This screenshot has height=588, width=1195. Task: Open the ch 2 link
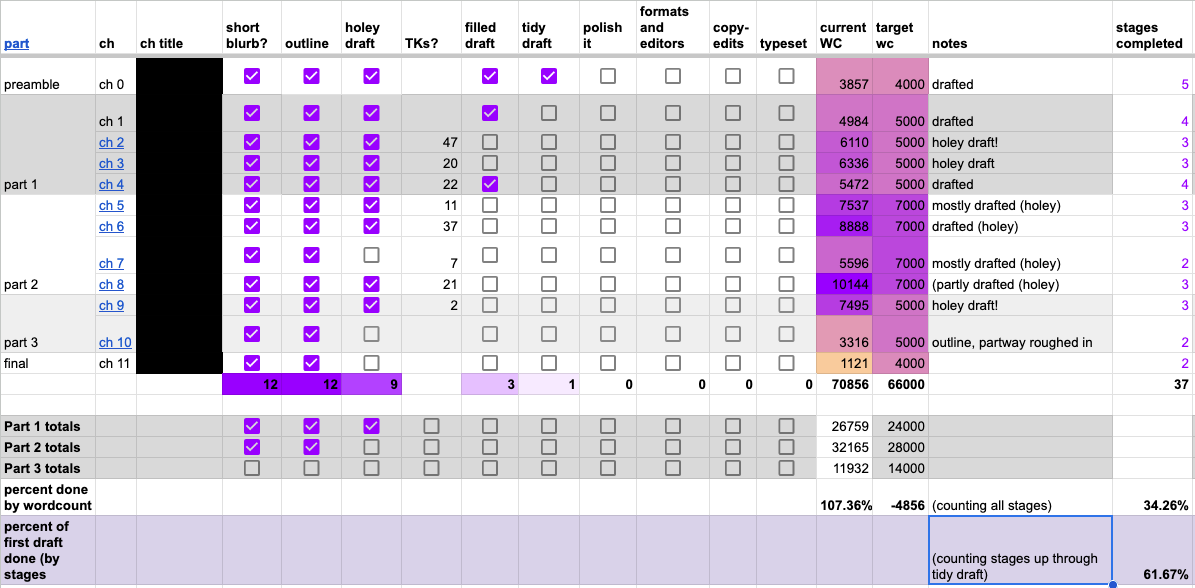111,143
